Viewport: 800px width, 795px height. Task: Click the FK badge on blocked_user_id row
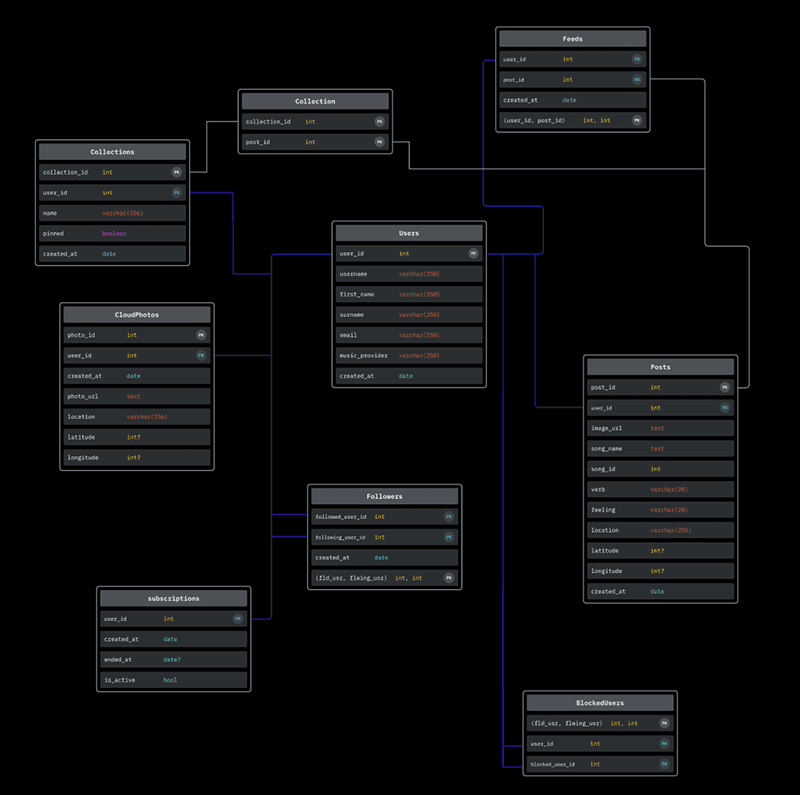(664, 764)
